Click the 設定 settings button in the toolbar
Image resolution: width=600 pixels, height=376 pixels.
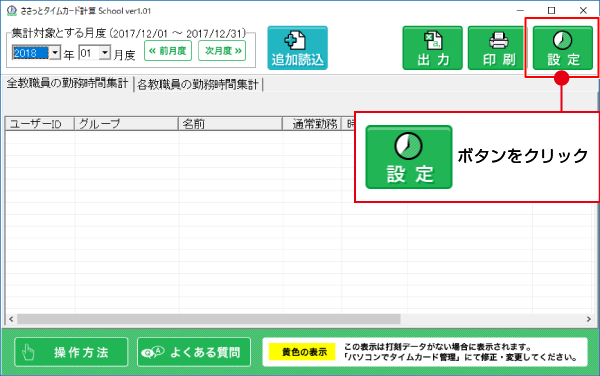click(x=562, y=48)
